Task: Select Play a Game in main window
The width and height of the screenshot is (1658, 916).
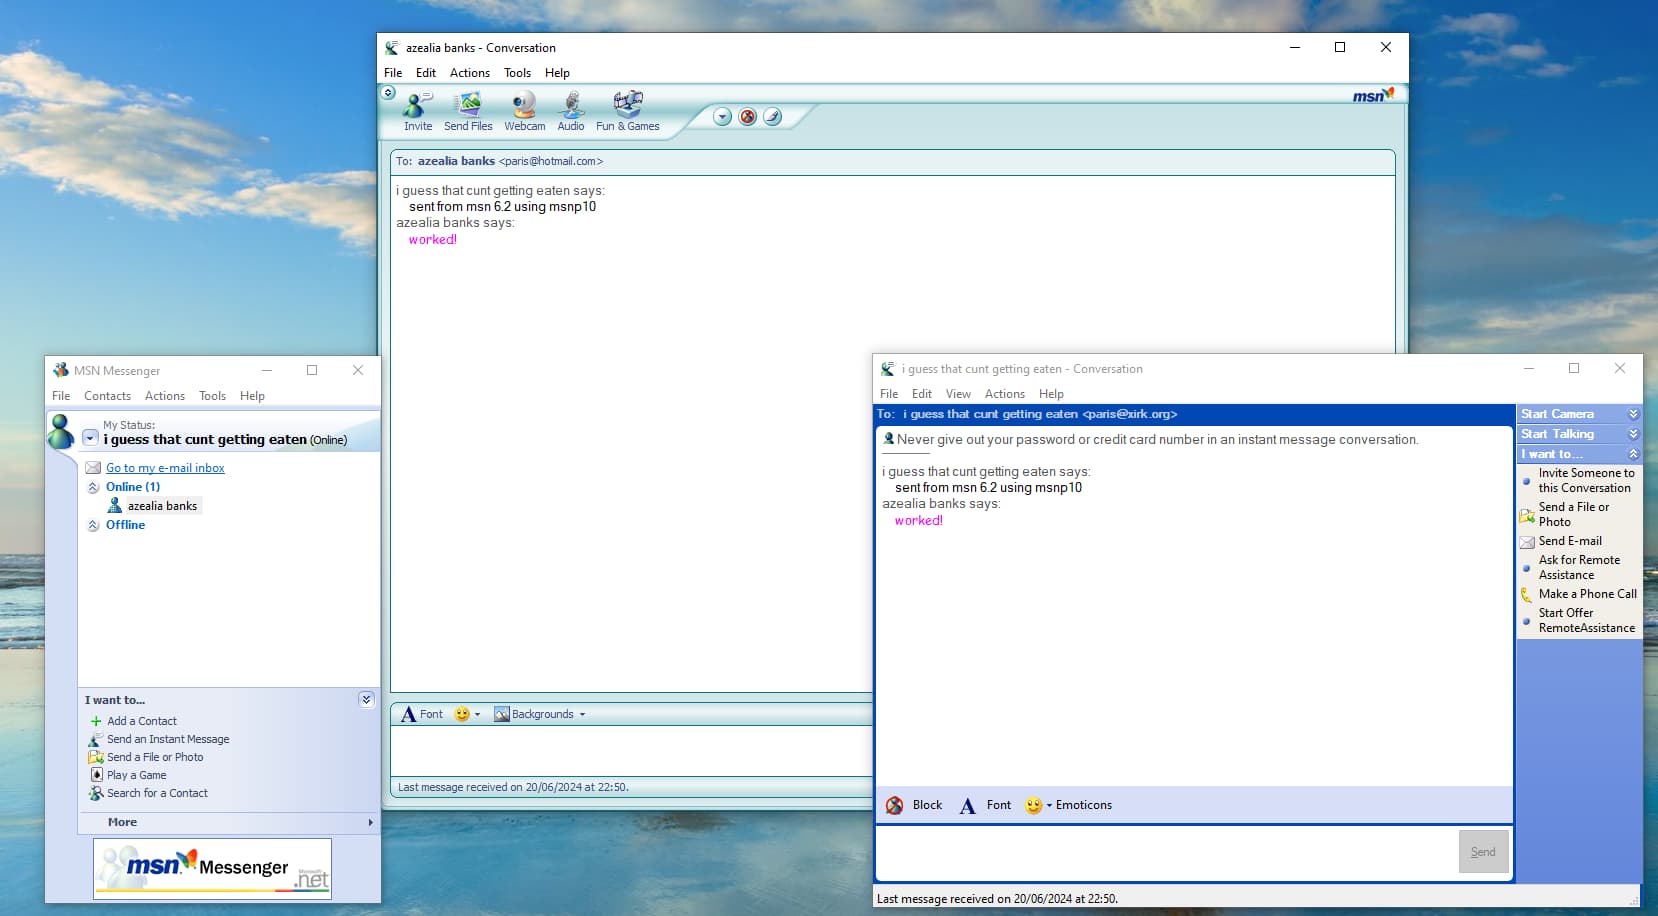Action: point(136,775)
